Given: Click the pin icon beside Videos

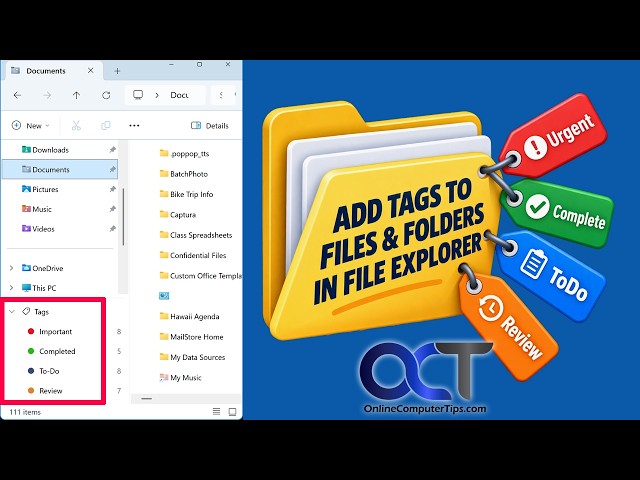Looking at the screenshot, I should coord(113,229).
